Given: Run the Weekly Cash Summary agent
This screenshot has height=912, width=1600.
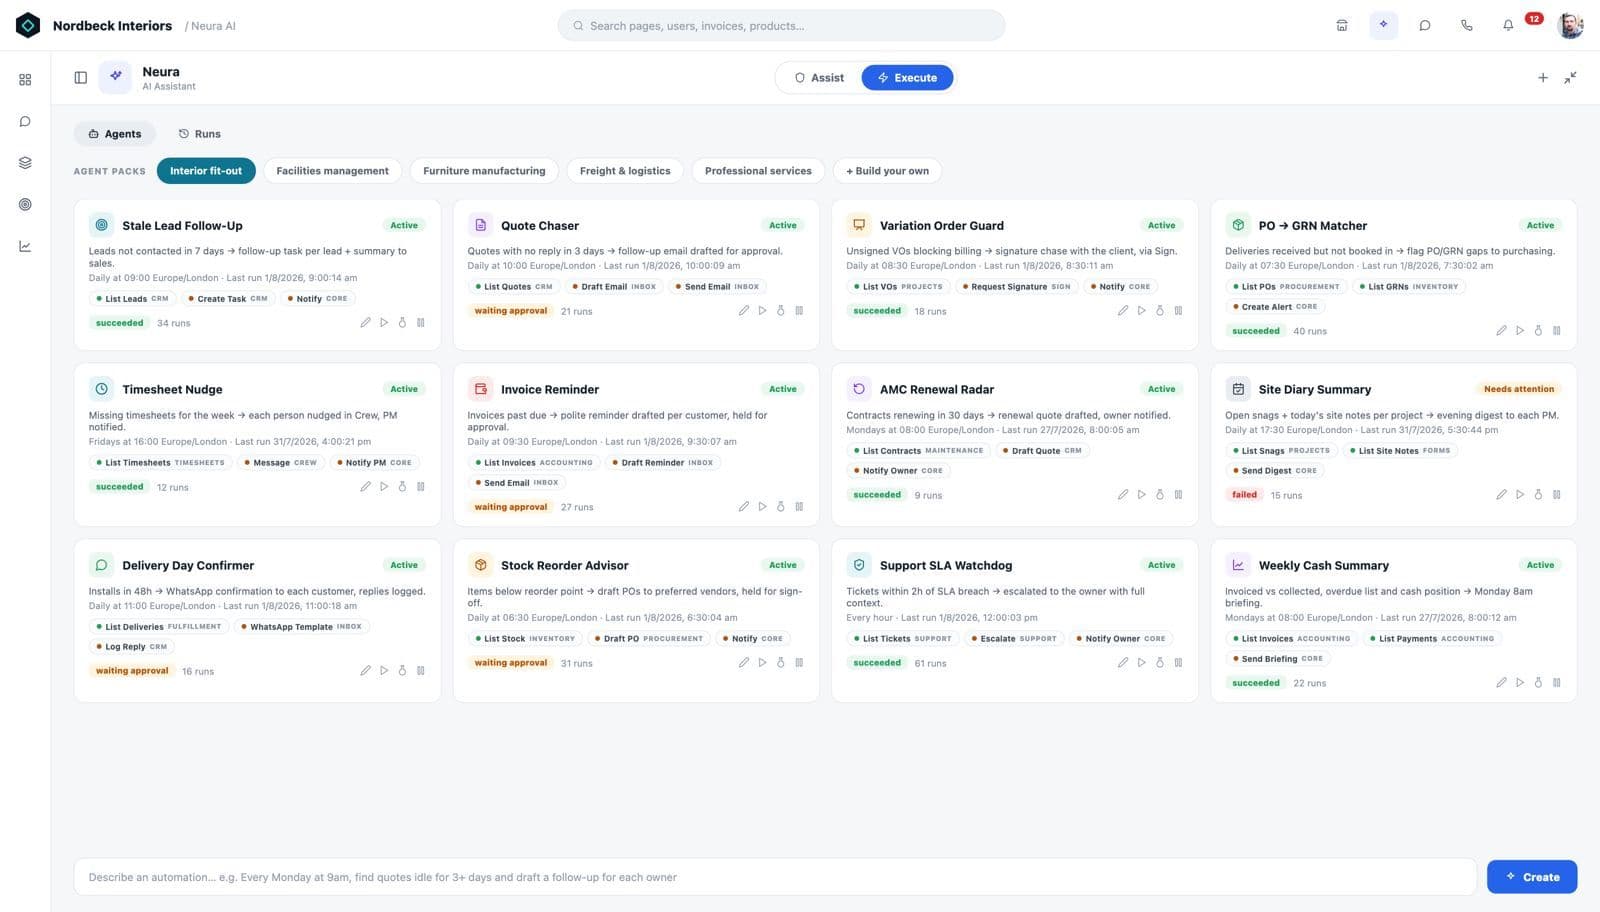Looking at the screenshot, I should pyautogui.click(x=1520, y=683).
